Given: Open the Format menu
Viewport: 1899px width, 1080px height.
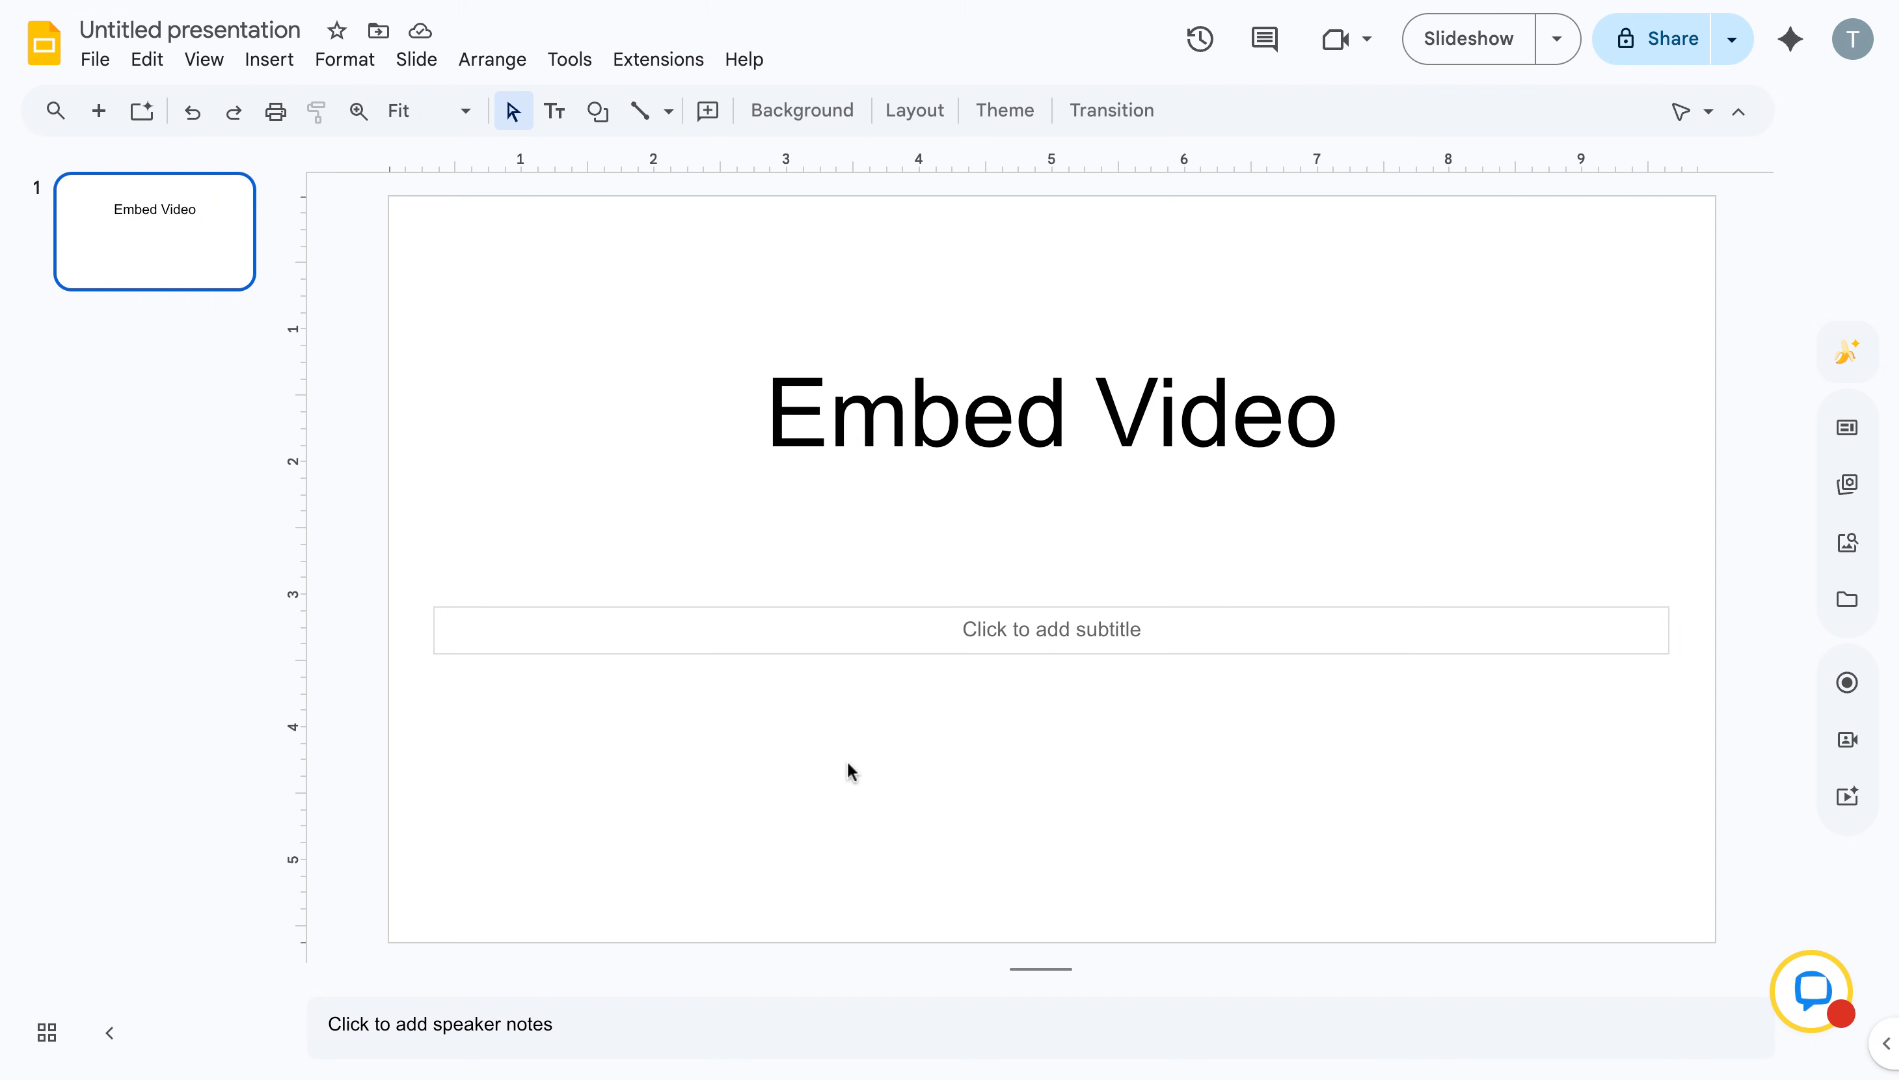Looking at the screenshot, I should (344, 60).
